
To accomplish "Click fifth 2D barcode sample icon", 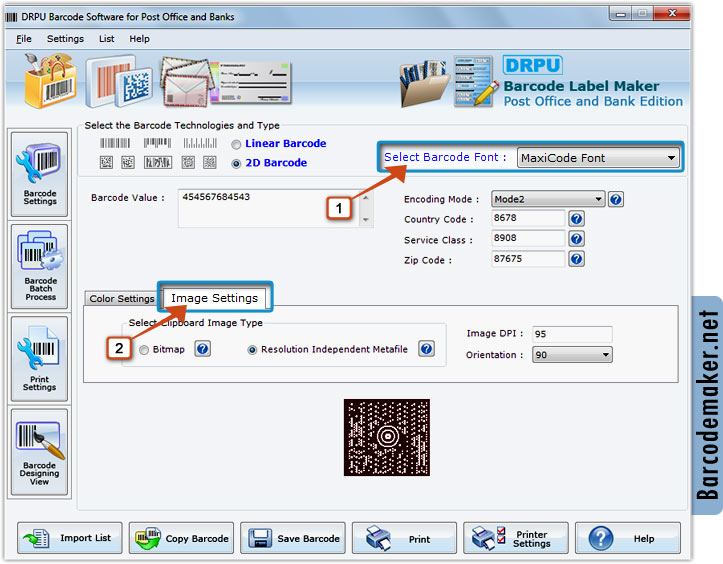I will coord(210,162).
